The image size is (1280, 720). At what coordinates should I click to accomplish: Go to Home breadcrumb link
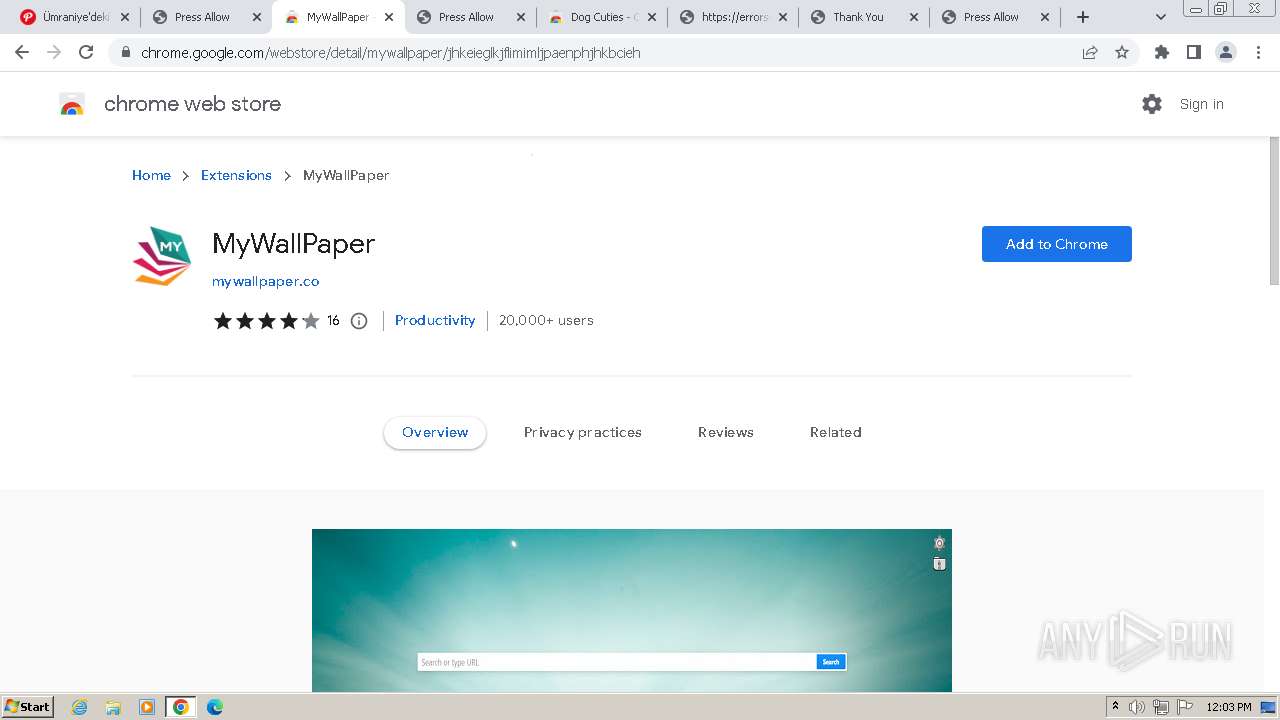151,175
